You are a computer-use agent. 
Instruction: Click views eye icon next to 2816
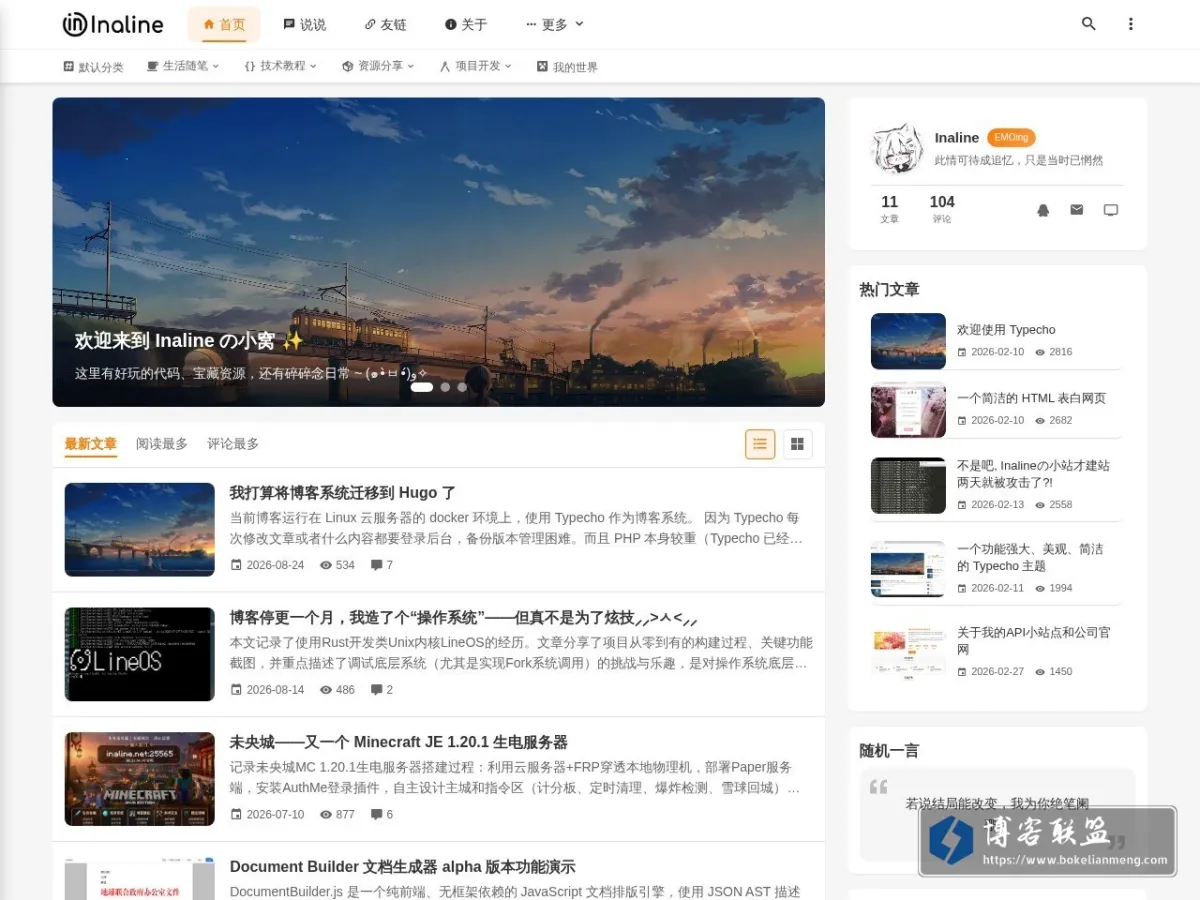click(x=1040, y=352)
